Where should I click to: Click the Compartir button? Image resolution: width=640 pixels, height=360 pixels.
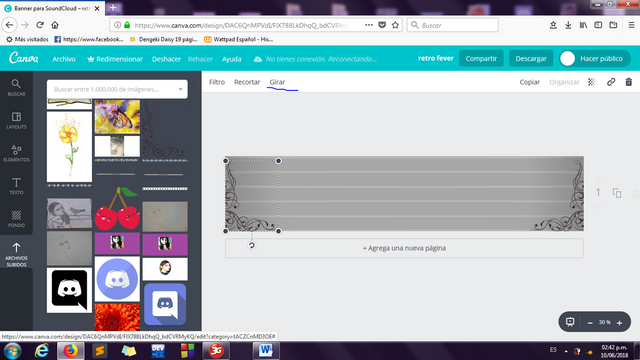tap(481, 58)
